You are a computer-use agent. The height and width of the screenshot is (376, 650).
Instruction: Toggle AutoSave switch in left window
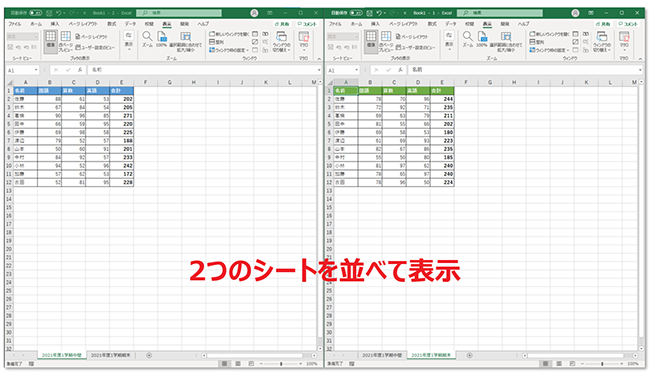36,13
